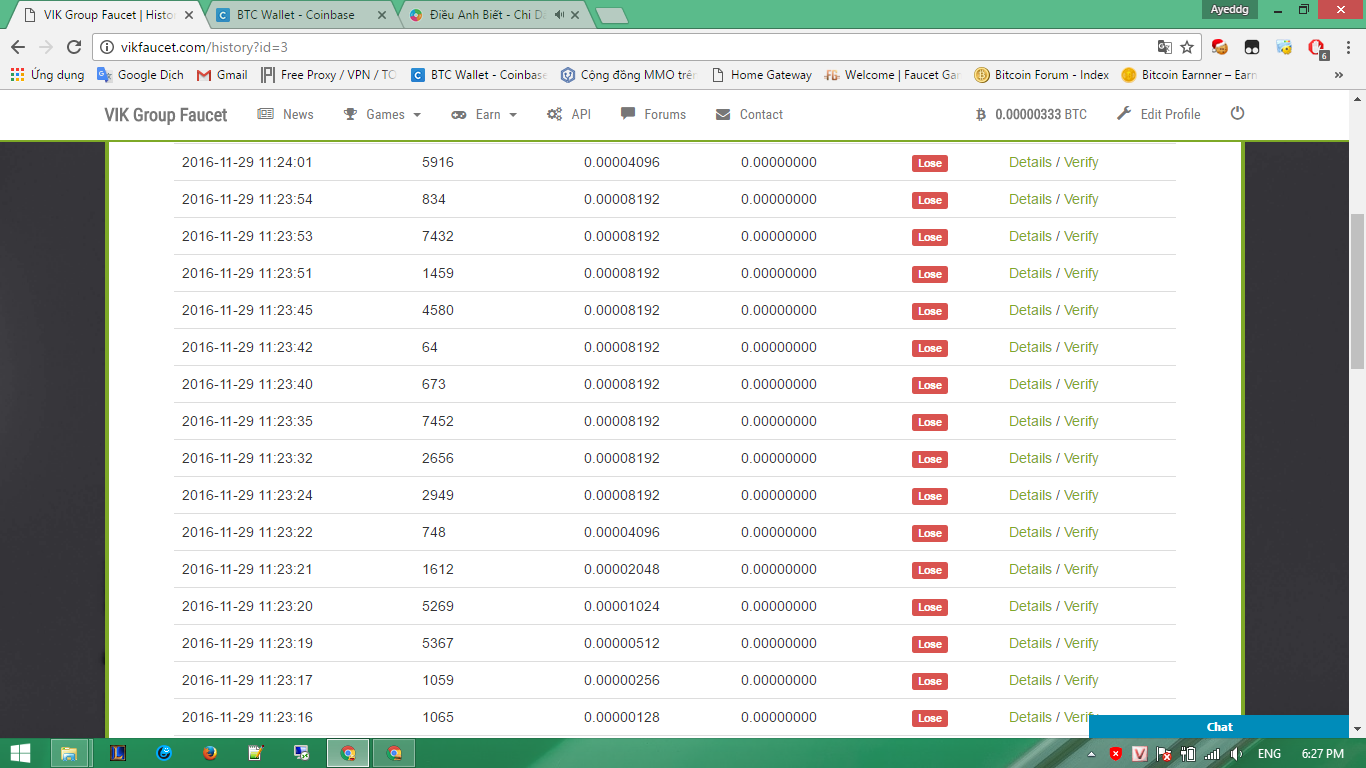Image resolution: width=1366 pixels, height=768 pixels.
Task: Open Details for the 11:24:01 bet row
Action: point(1029,162)
